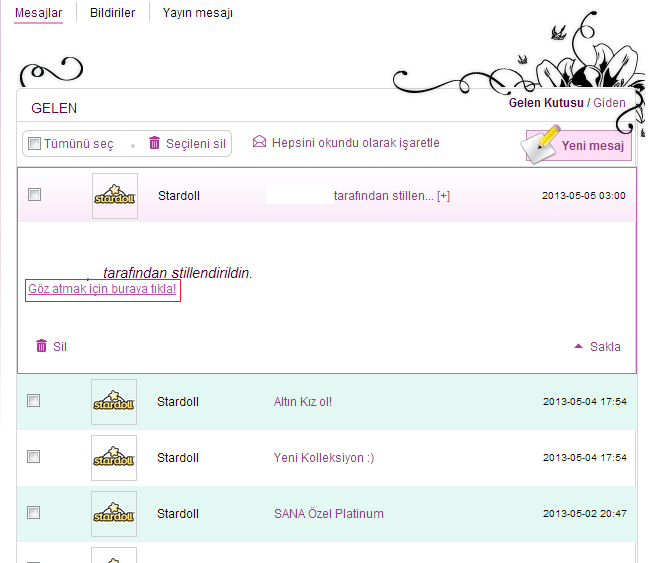This screenshot has width=651, height=563.
Task: Click the date in the 'Altın Kız ol!' row
Action: point(585,402)
